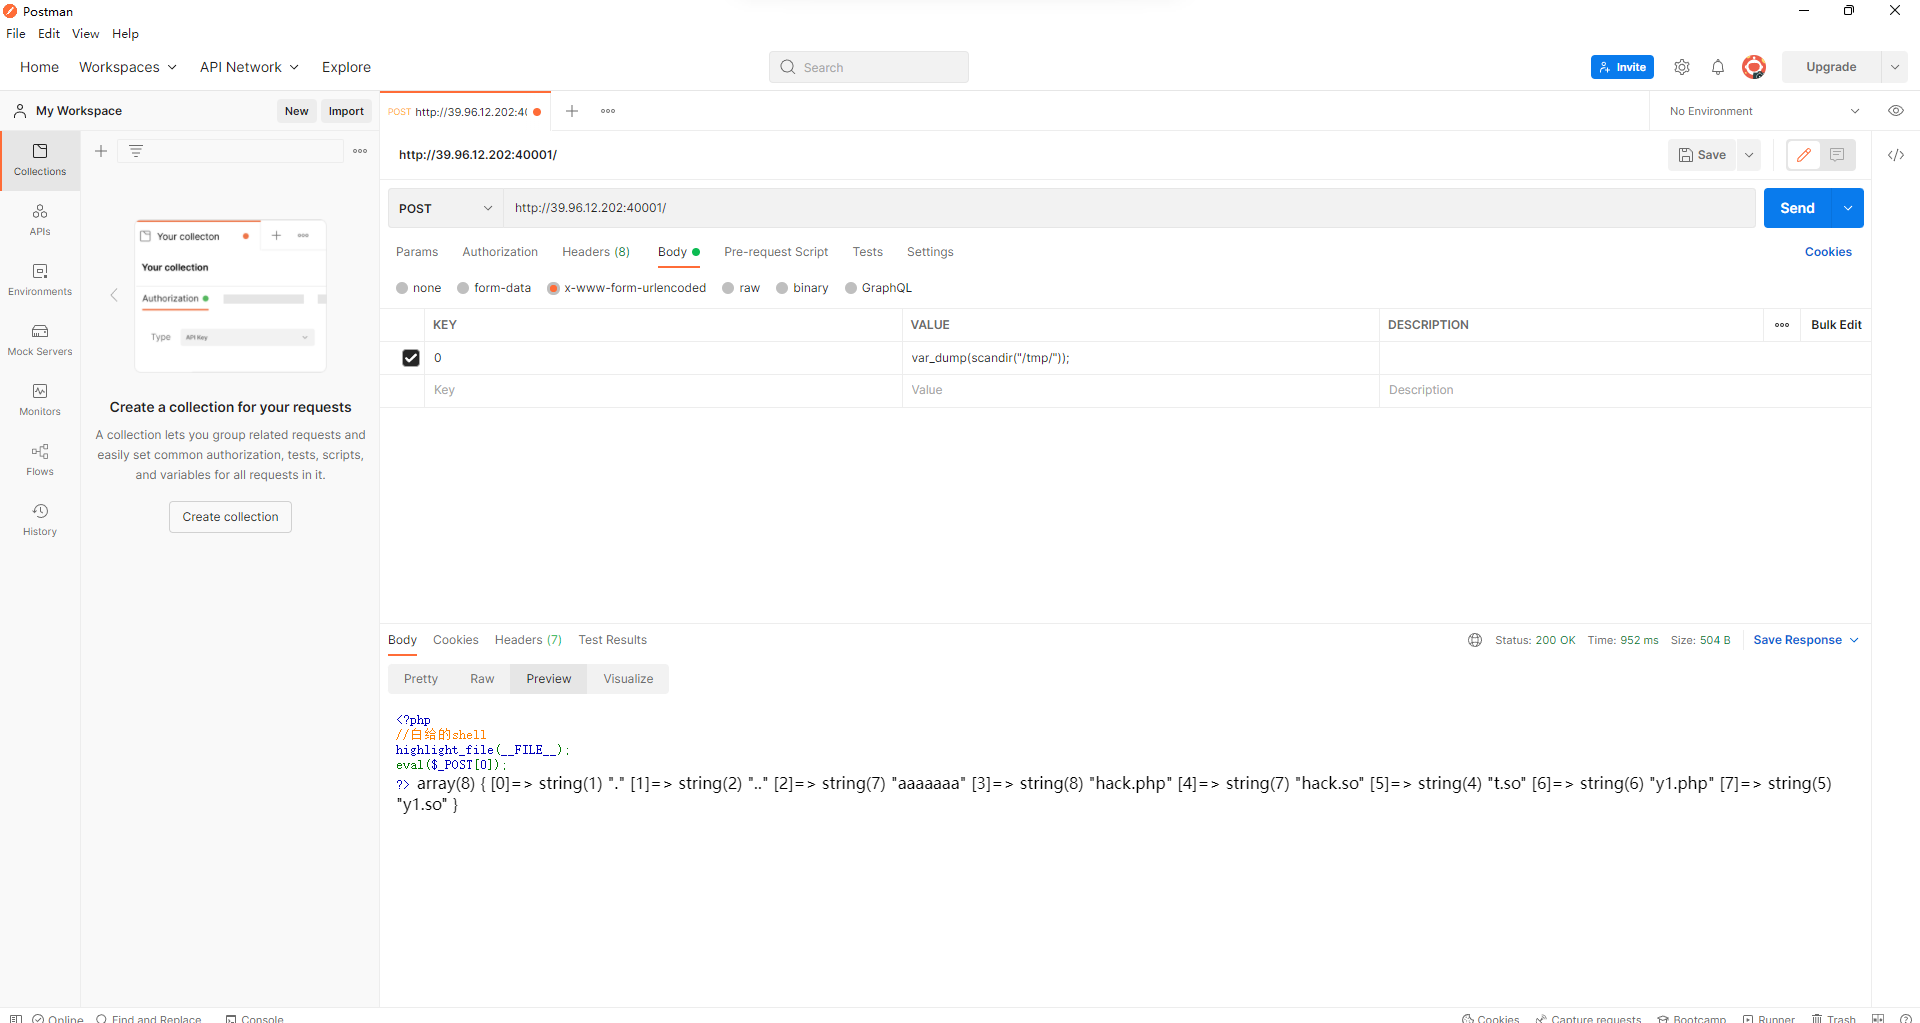The height and width of the screenshot is (1023, 1920).
Task: Open the user avatar menu
Action: 1754,67
